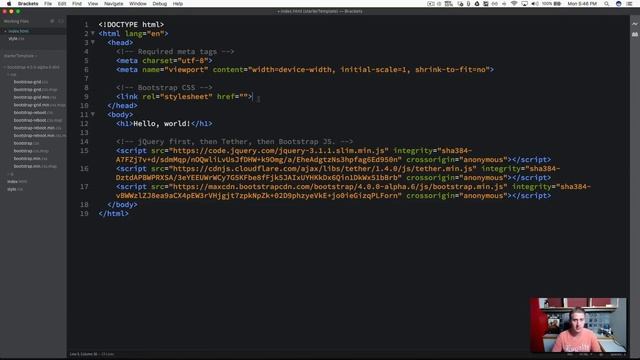
Task: Open index.html at bottom of project tree
Action: click(x=17, y=182)
